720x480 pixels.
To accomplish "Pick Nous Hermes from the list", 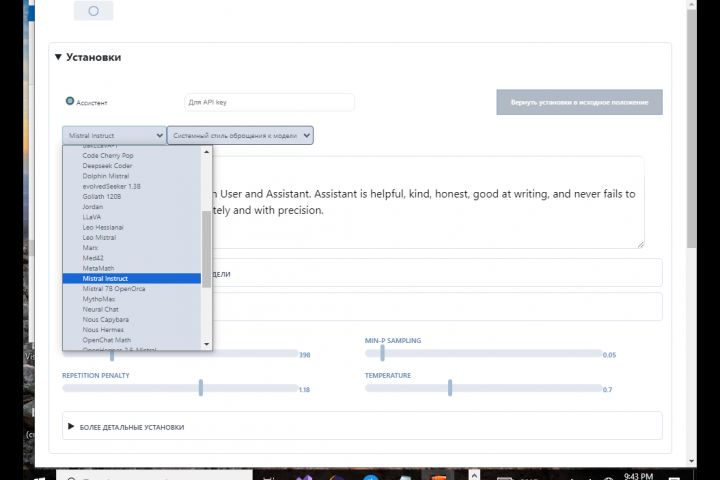I will pyautogui.click(x=103, y=330).
